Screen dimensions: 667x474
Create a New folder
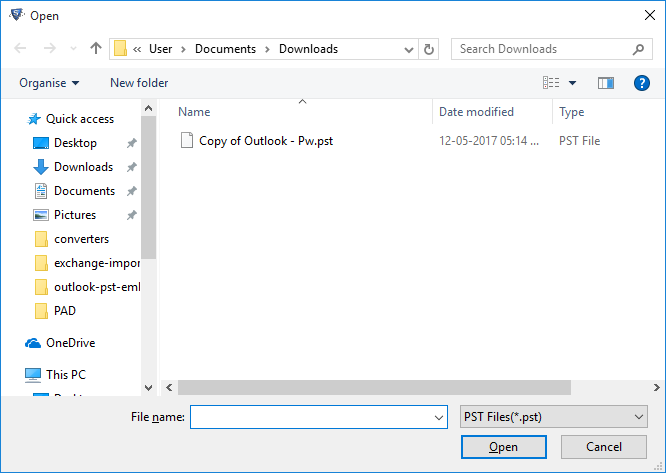point(139,83)
